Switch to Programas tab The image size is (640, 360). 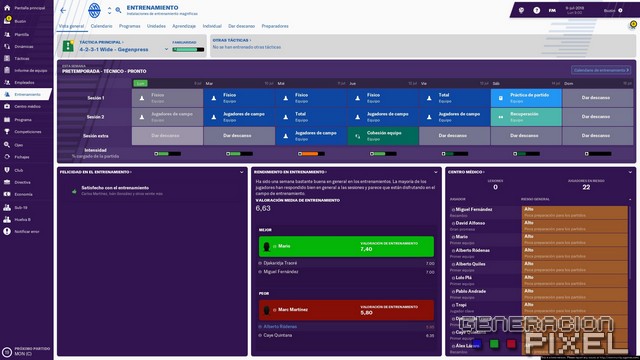point(130,26)
